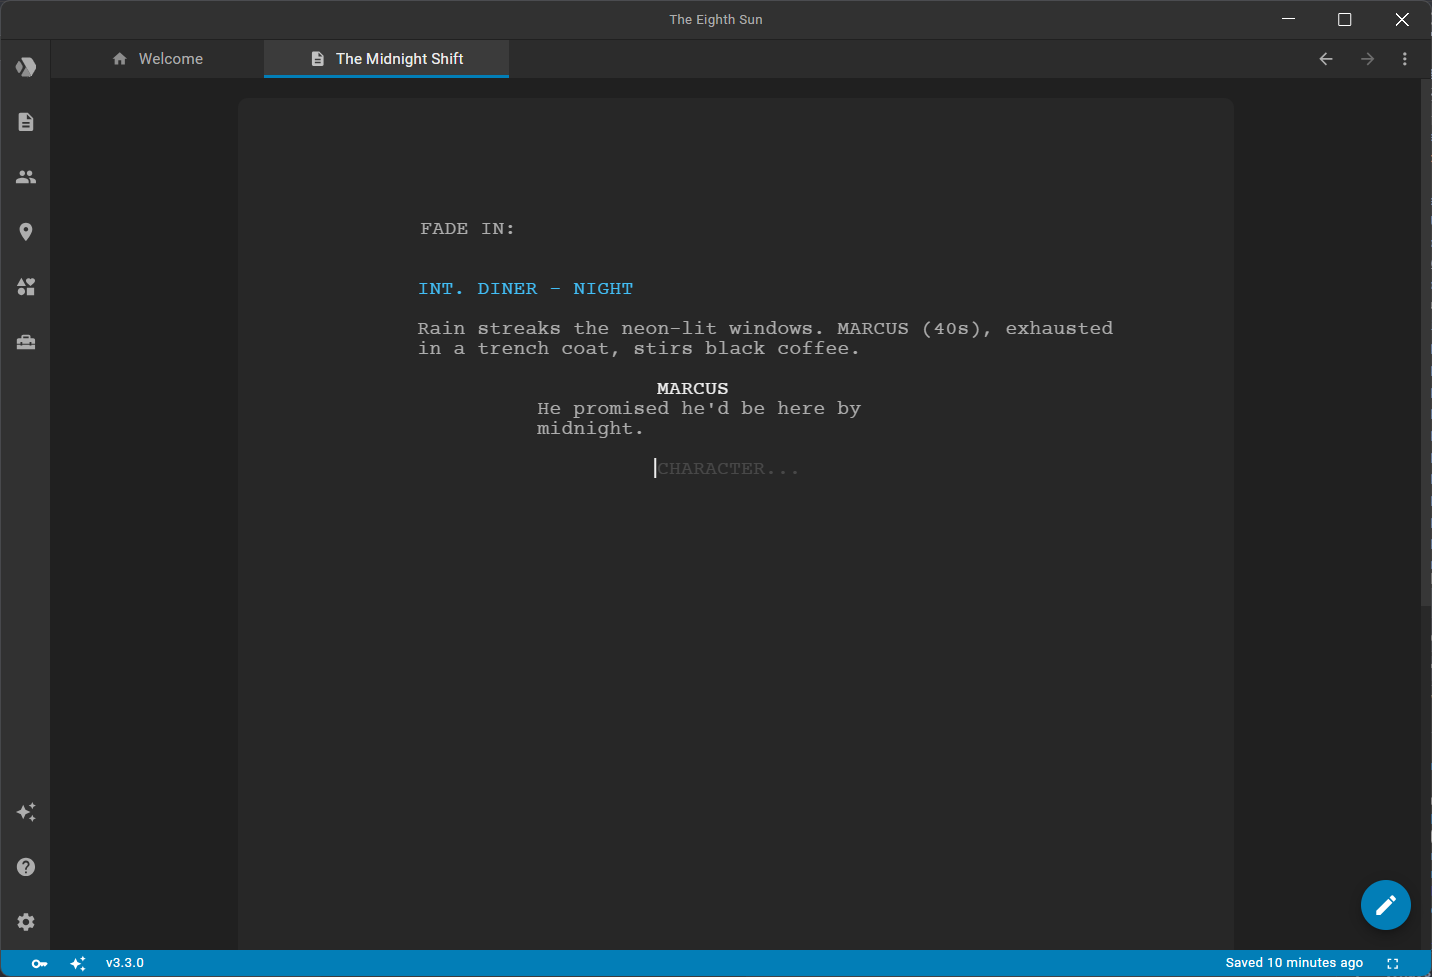
Task: Click the MARCUS character cue
Action: (692, 388)
